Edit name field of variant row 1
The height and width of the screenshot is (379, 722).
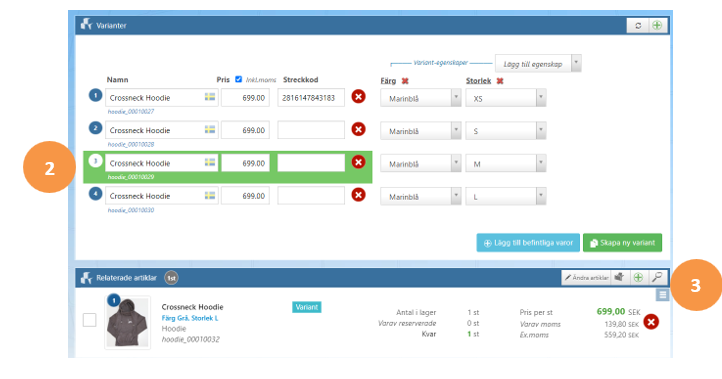click(x=161, y=98)
